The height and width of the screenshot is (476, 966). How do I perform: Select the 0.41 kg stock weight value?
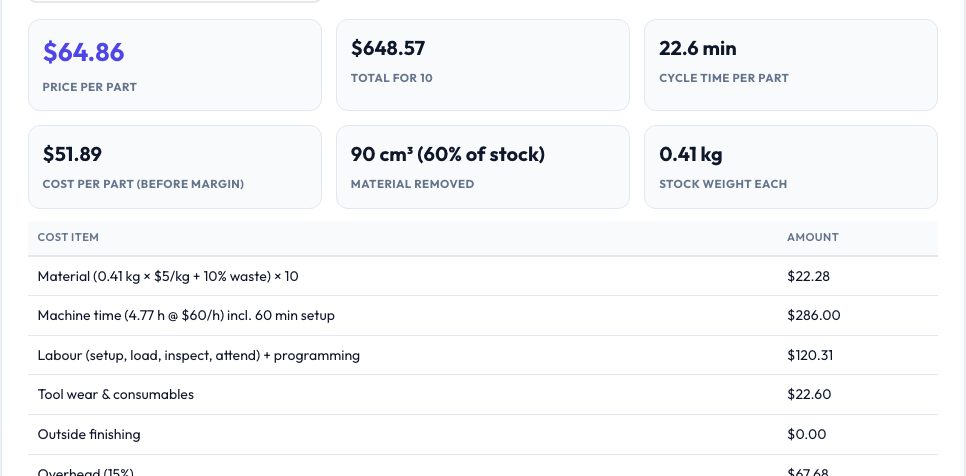691,154
